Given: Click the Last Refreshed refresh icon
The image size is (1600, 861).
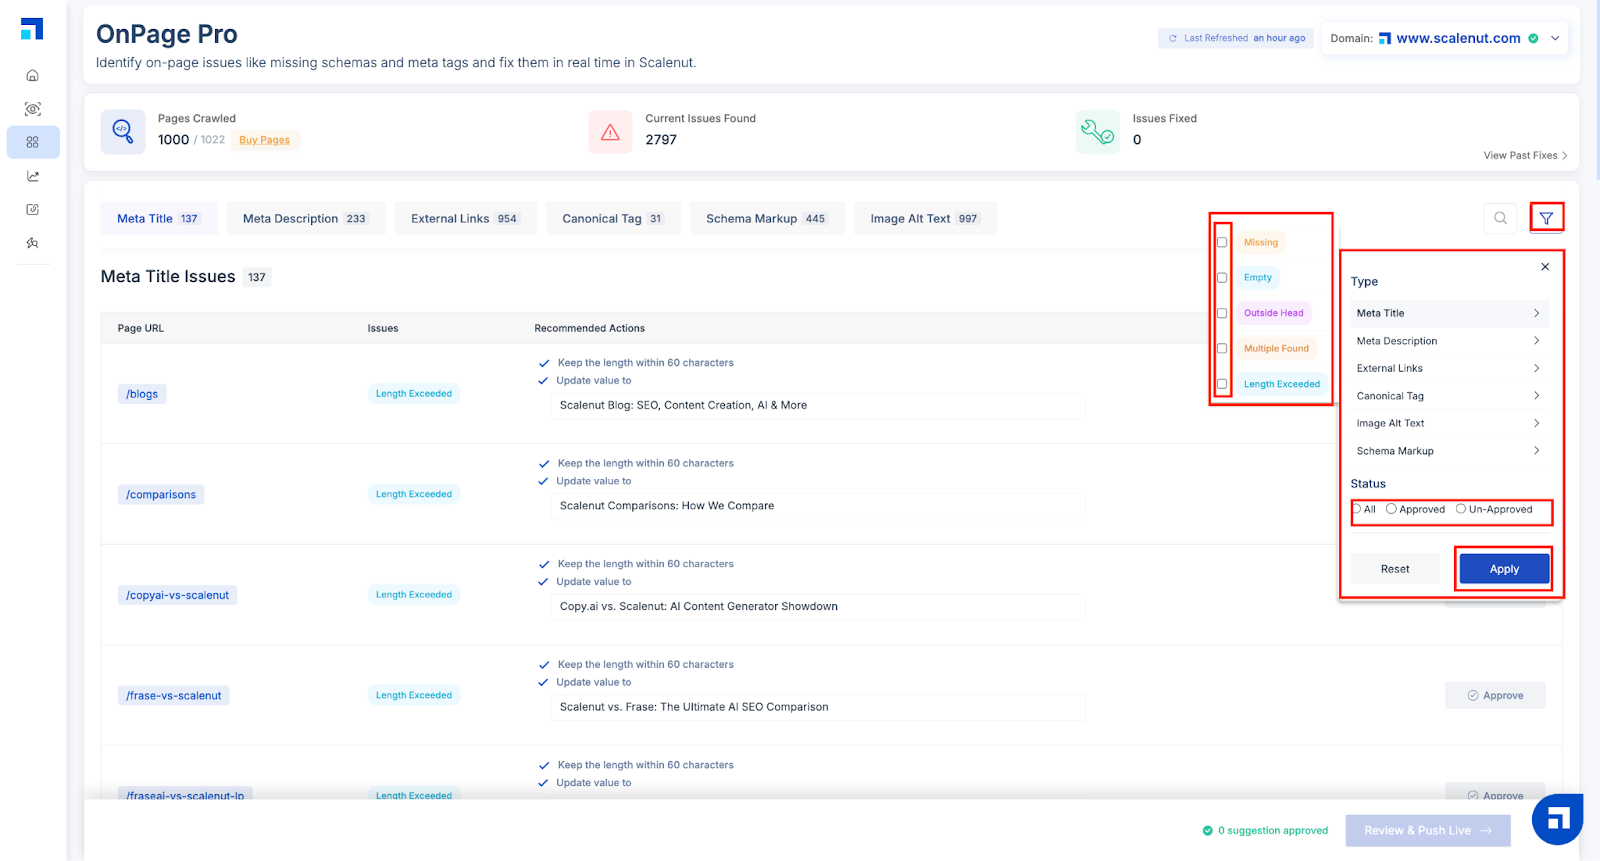Looking at the screenshot, I should point(1173,38).
